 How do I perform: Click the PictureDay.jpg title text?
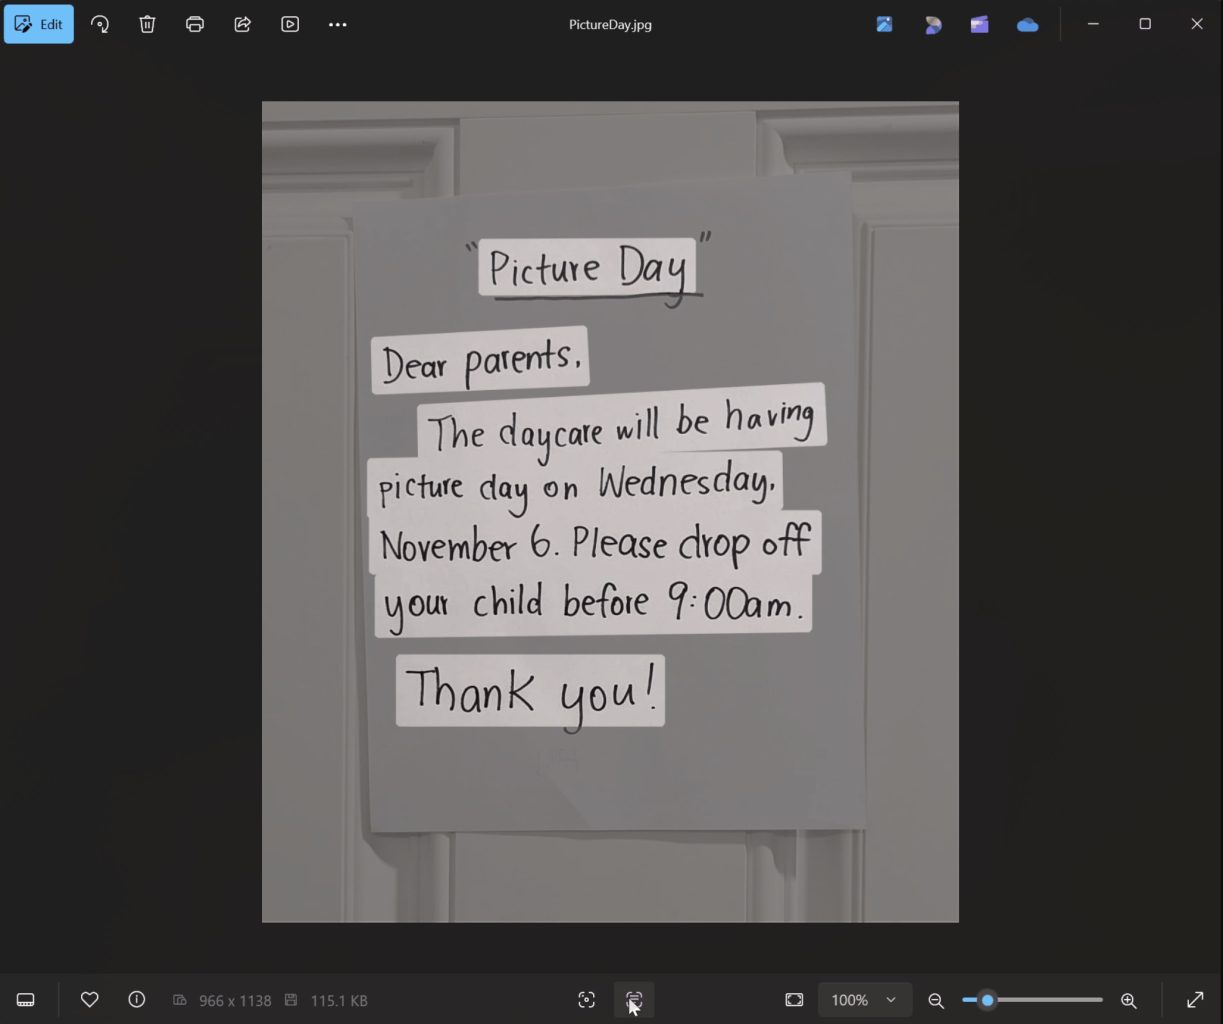tap(610, 25)
